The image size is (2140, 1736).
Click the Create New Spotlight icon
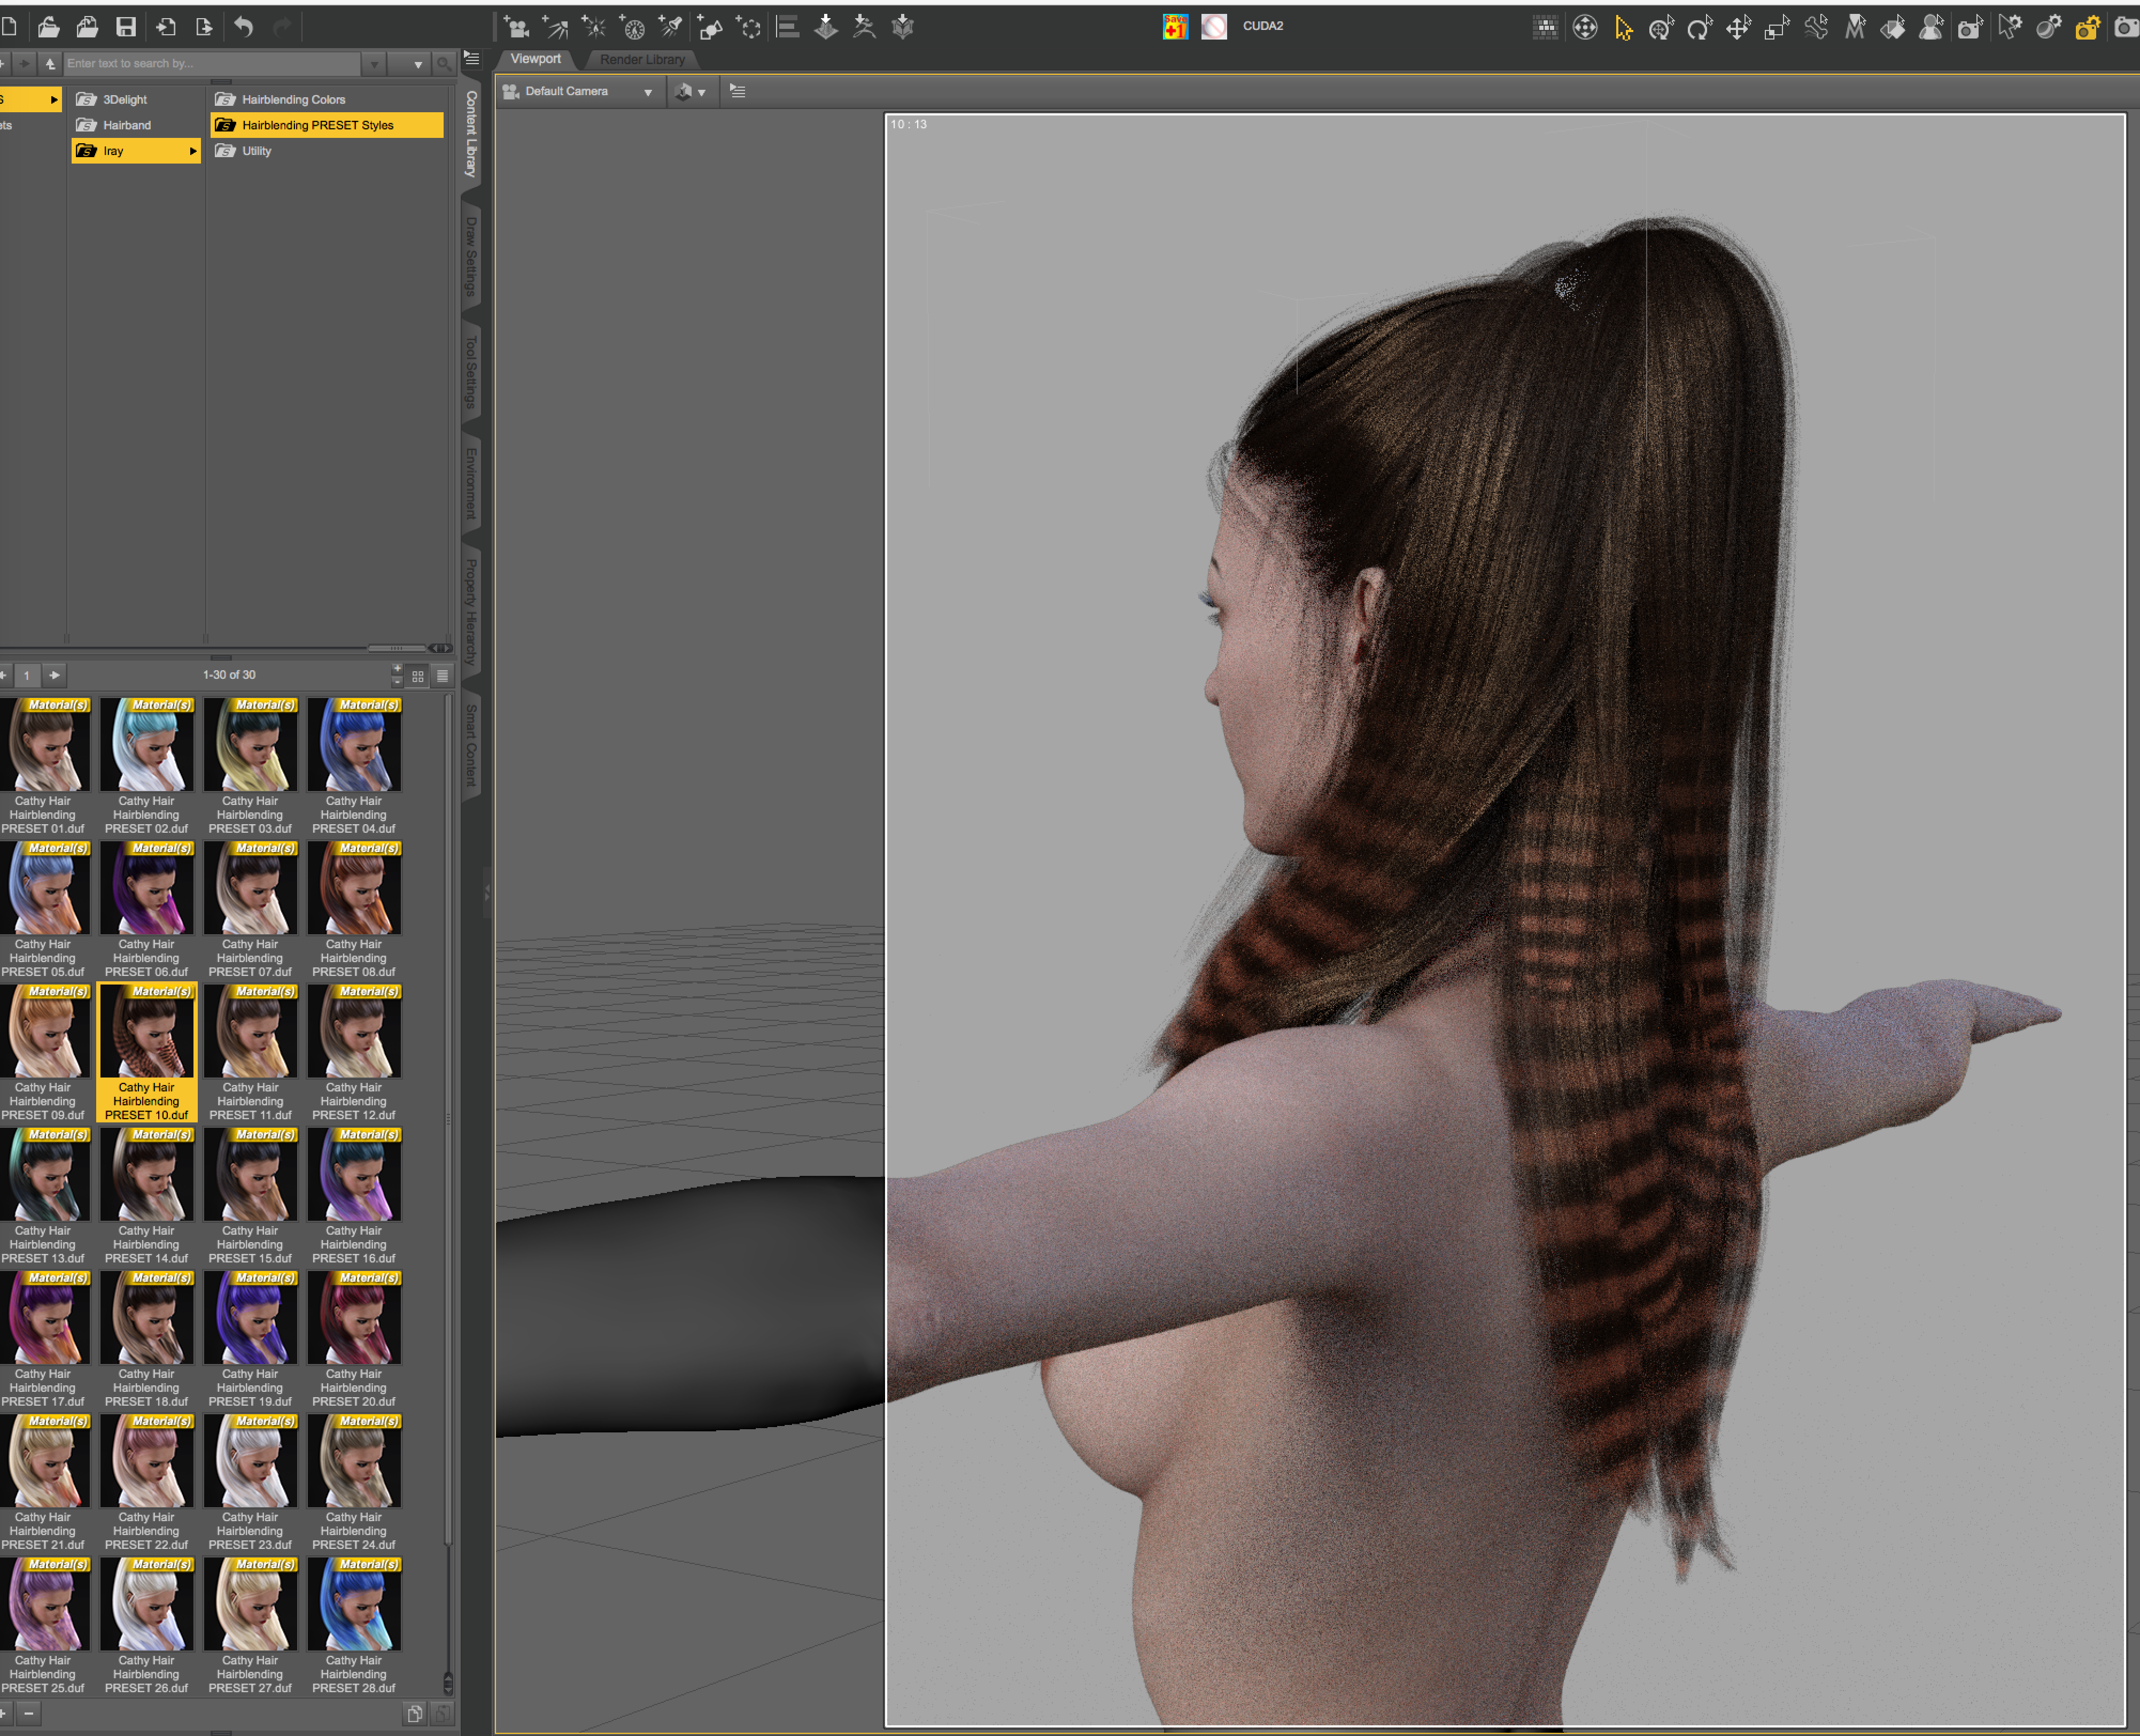pyautogui.click(x=671, y=27)
